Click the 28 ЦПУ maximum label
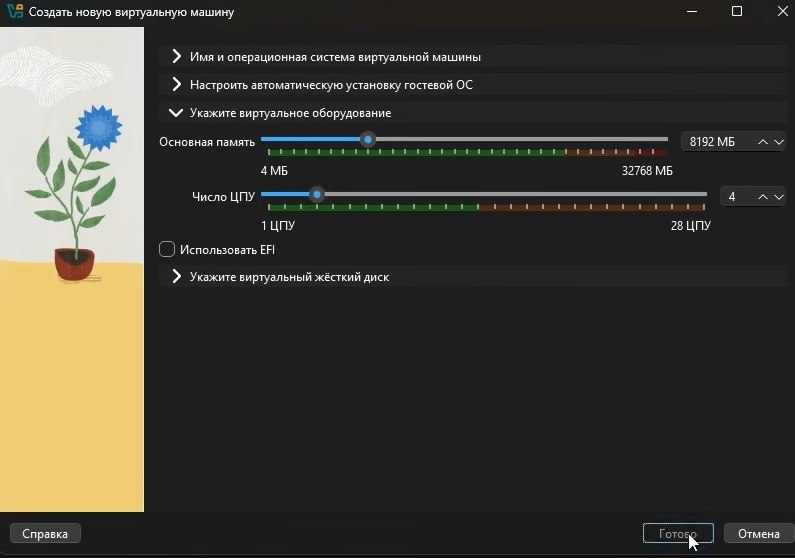795x558 pixels. pos(691,226)
